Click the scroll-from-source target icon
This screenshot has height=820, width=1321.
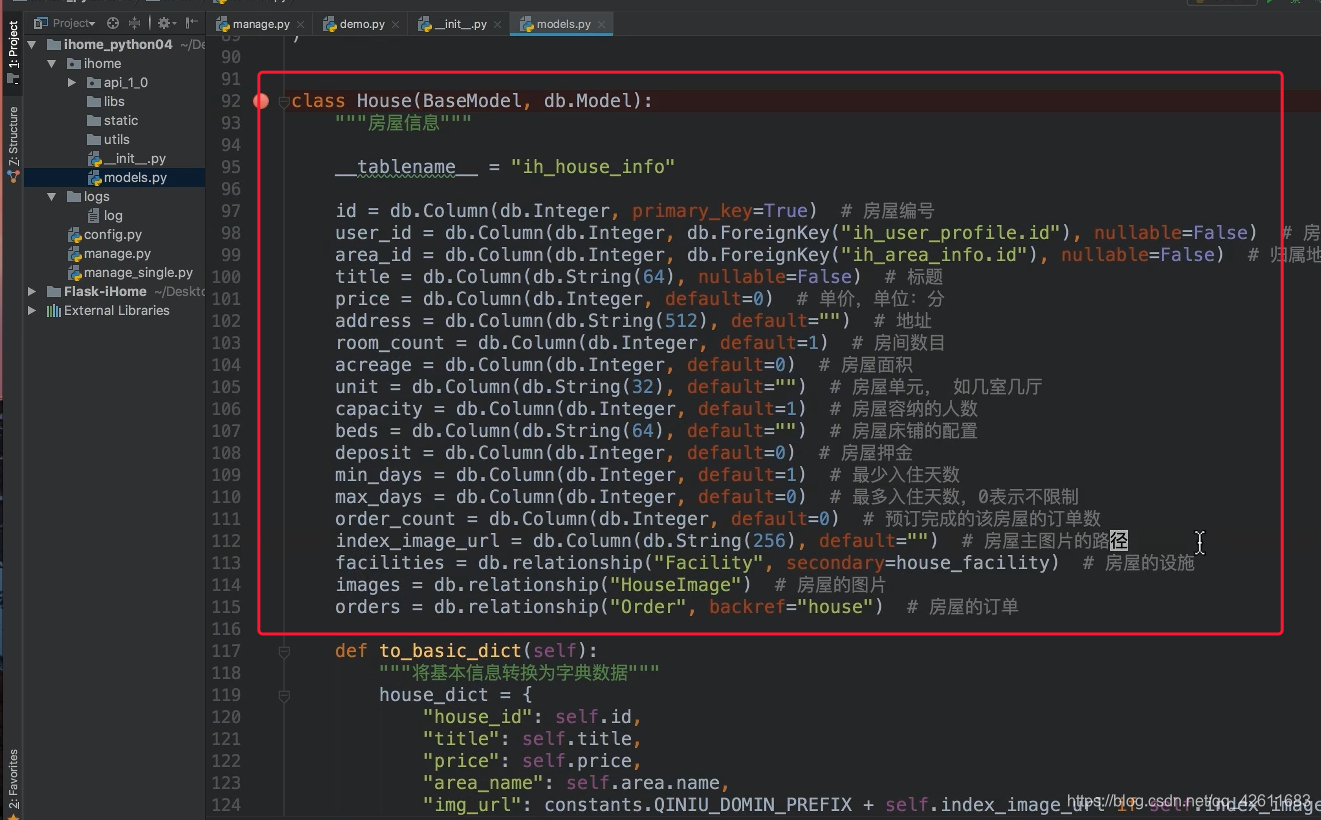pyautogui.click(x=112, y=22)
